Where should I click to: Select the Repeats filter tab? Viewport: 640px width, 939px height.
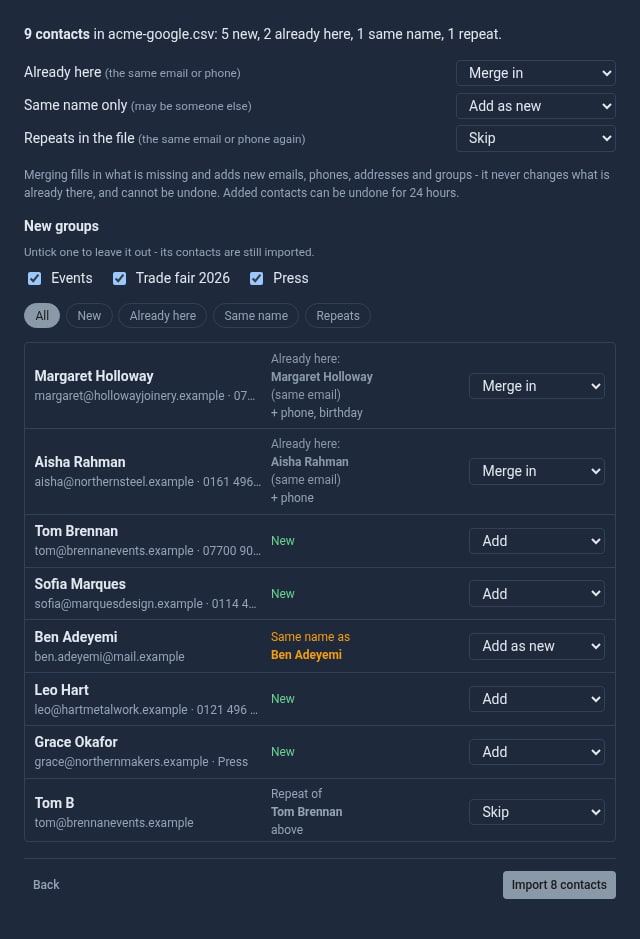[x=338, y=316]
